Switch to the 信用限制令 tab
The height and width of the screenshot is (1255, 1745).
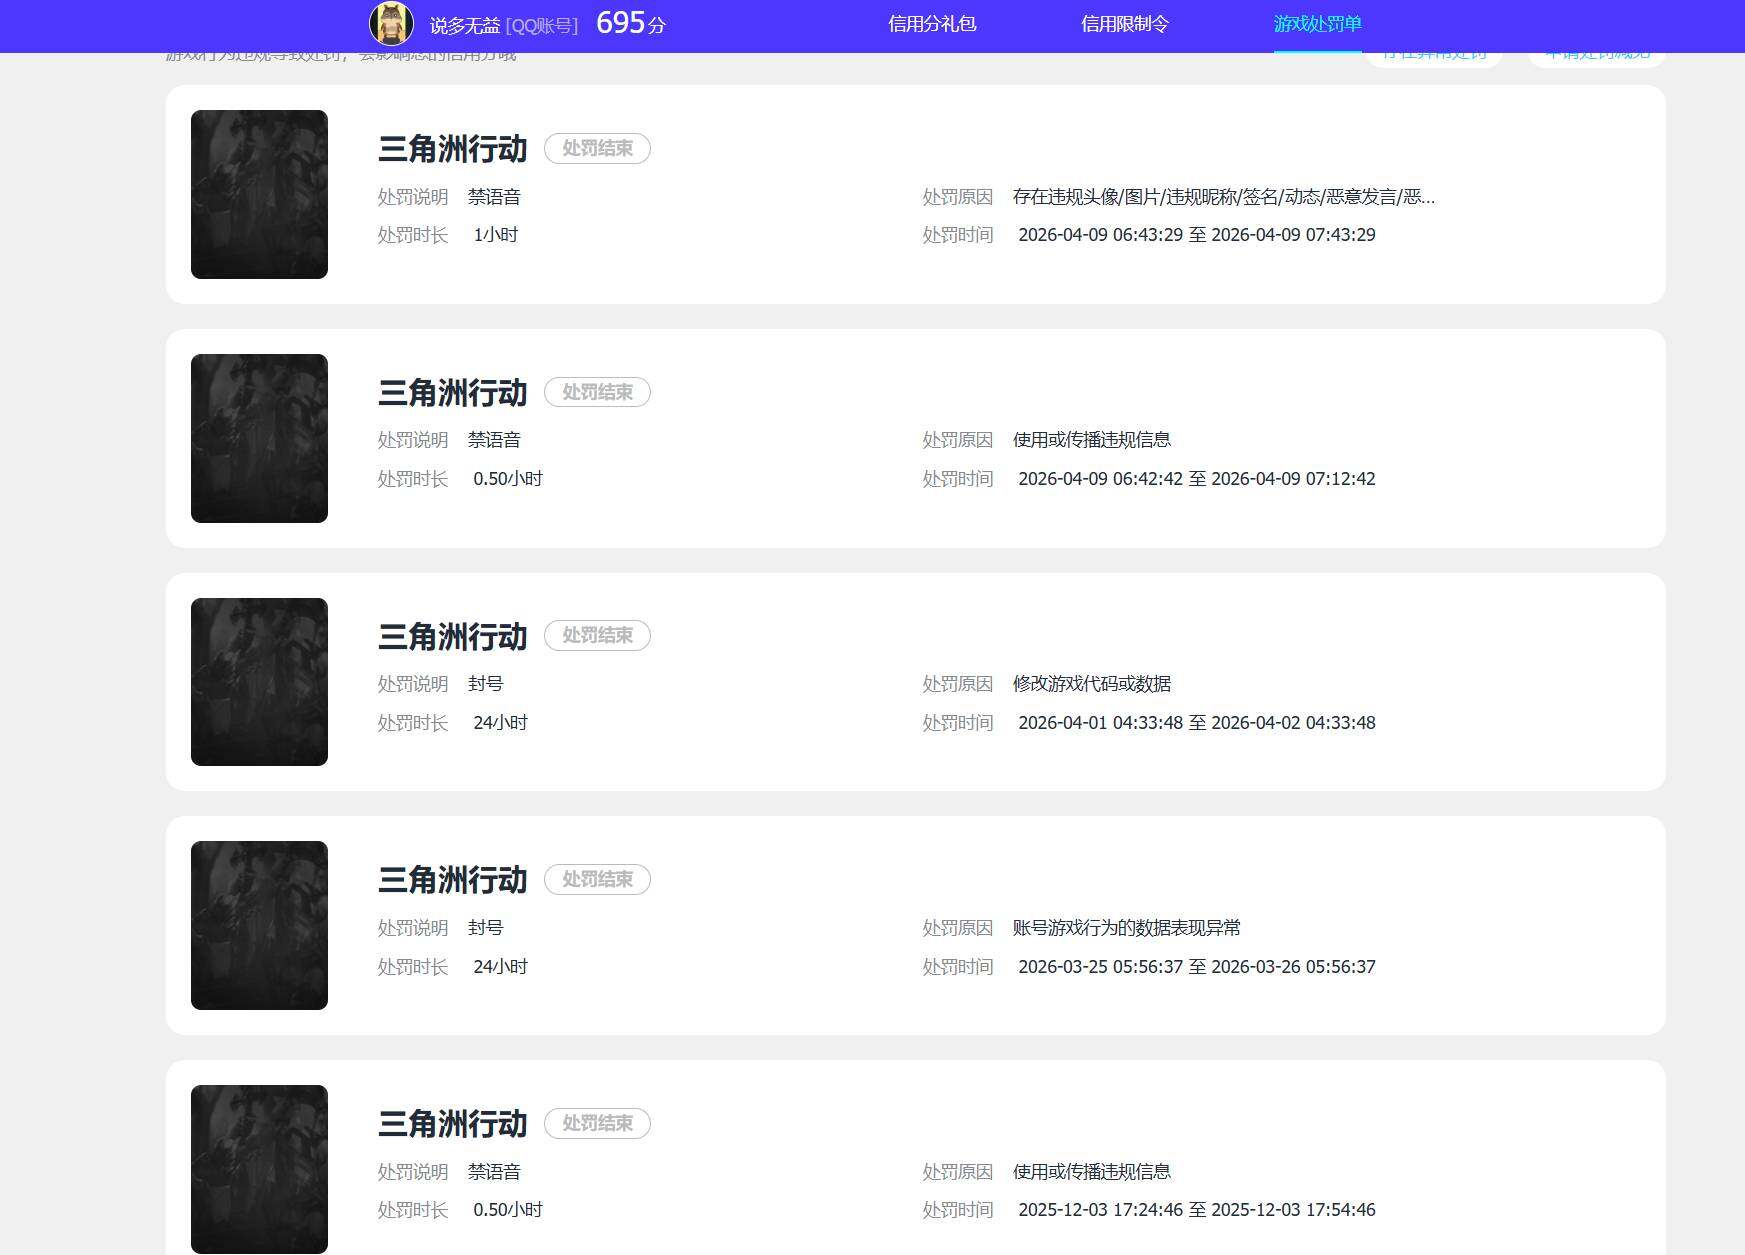(x=1125, y=24)
